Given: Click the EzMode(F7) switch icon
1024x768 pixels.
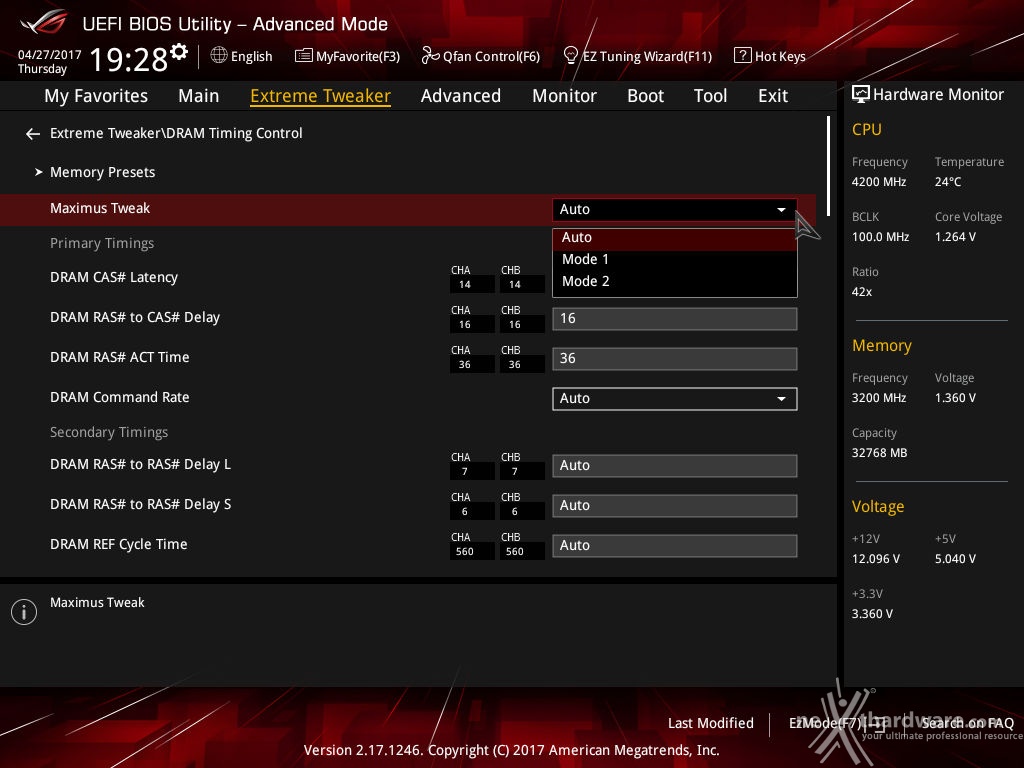Looking at the screenshot, I should (876, 724).
